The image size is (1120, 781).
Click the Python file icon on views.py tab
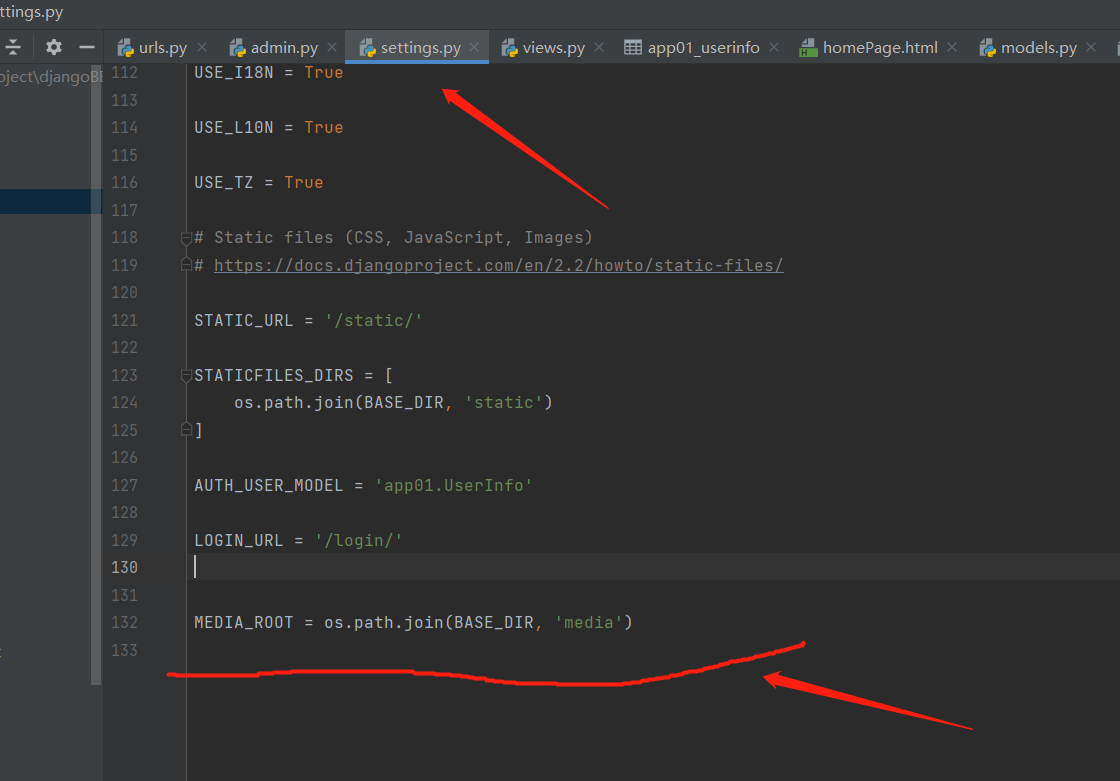[x=509, y=48]
